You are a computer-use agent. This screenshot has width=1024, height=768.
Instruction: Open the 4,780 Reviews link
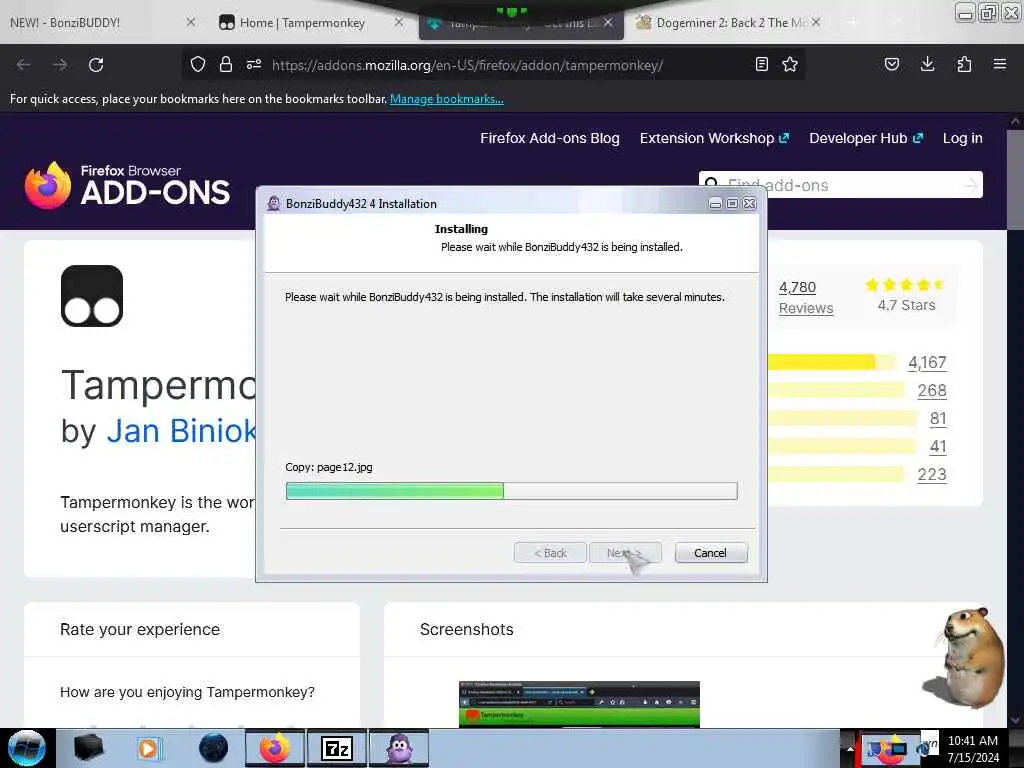click(805, 298)
